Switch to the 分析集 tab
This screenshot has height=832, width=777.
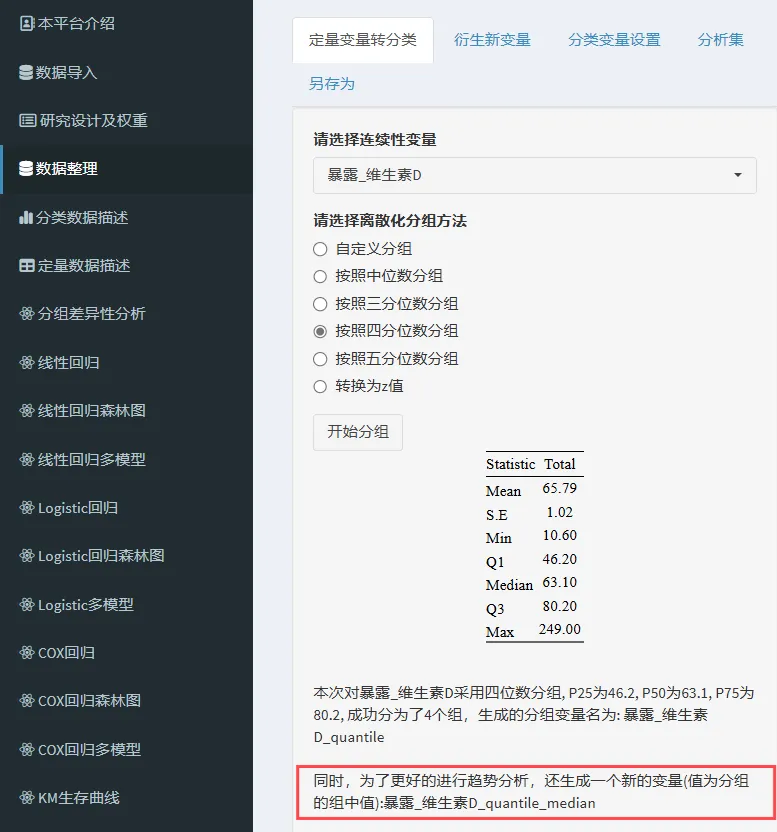tap(720, 40)
